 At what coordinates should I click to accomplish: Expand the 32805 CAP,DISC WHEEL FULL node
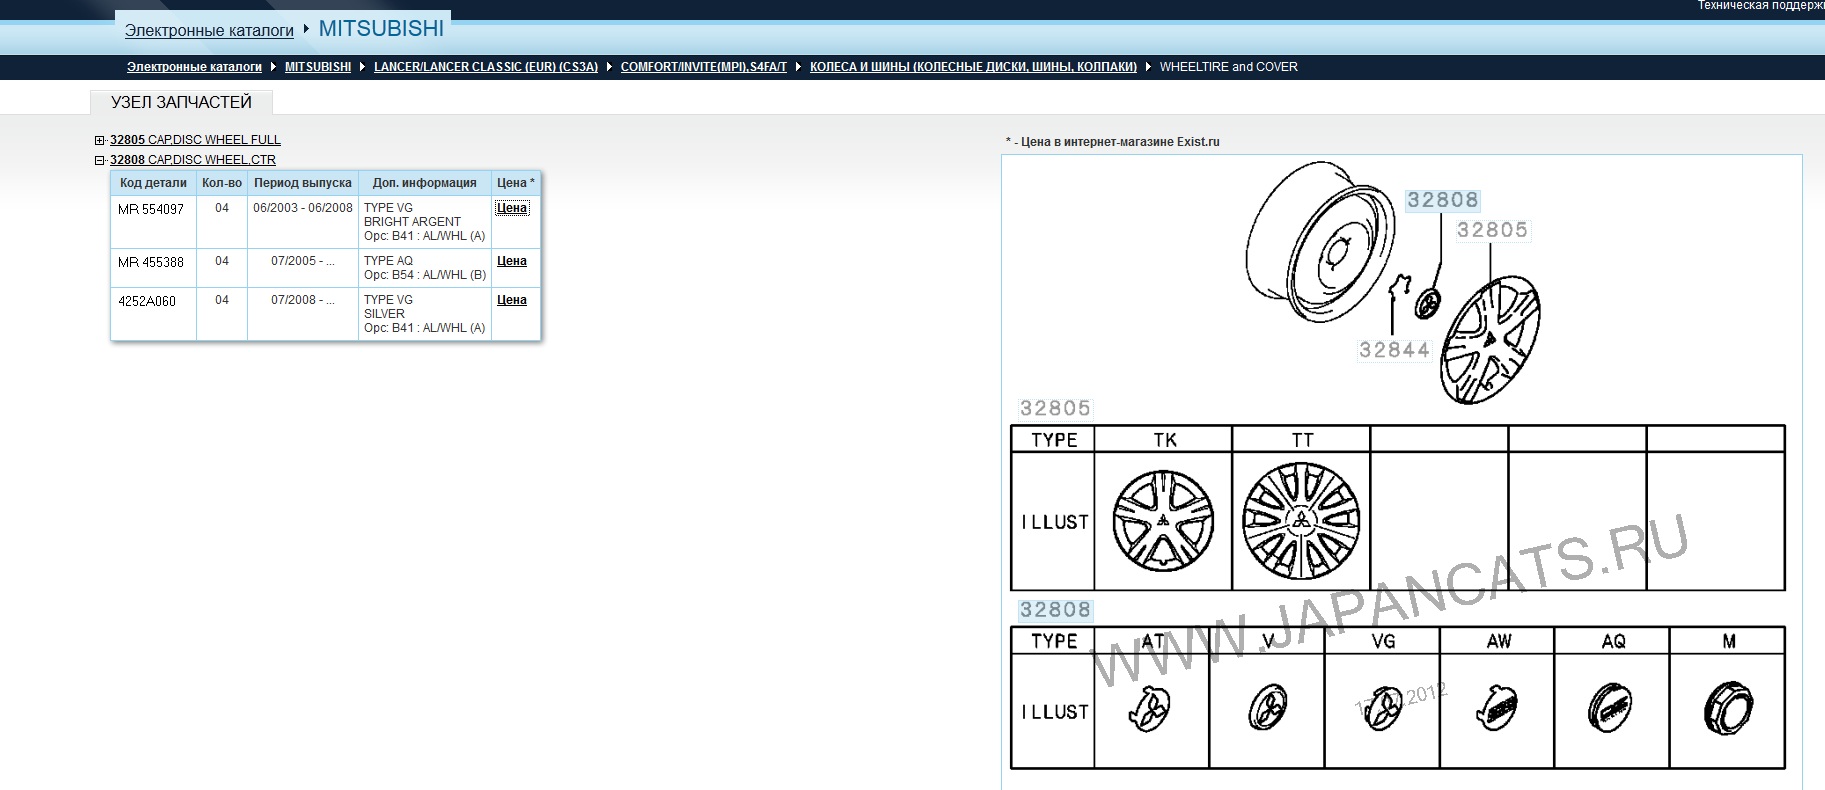tap(99, 140)
